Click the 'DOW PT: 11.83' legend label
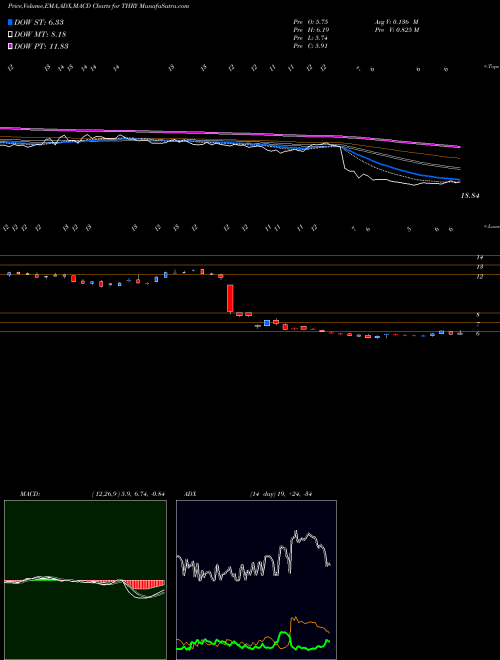 click(41, 46)
